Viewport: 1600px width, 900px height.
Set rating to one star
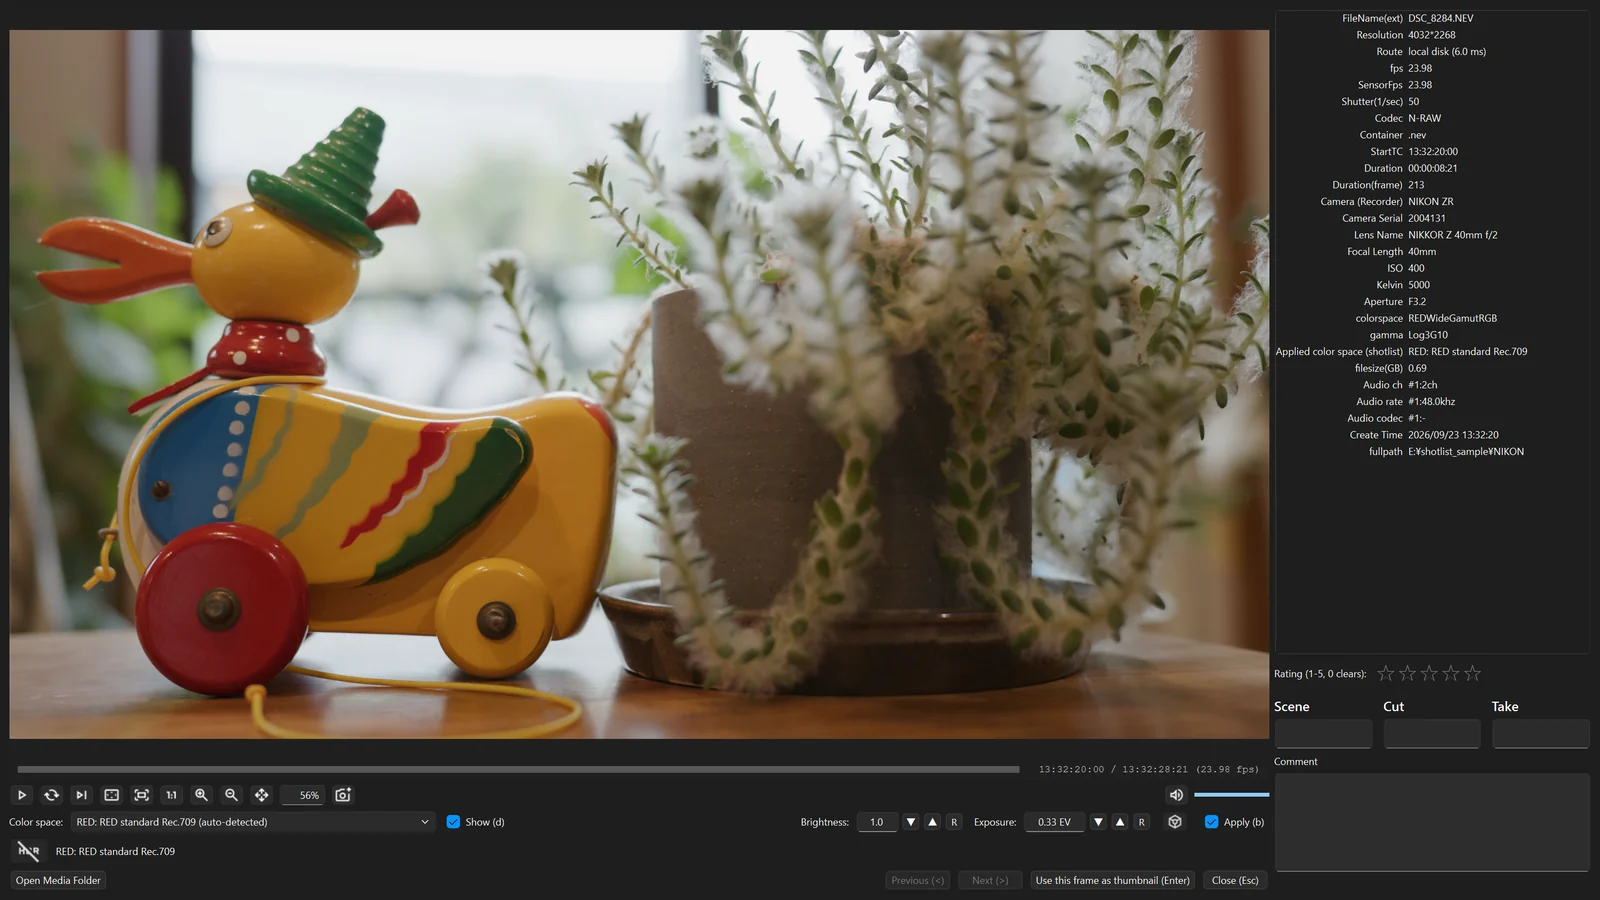(1385, 674)
